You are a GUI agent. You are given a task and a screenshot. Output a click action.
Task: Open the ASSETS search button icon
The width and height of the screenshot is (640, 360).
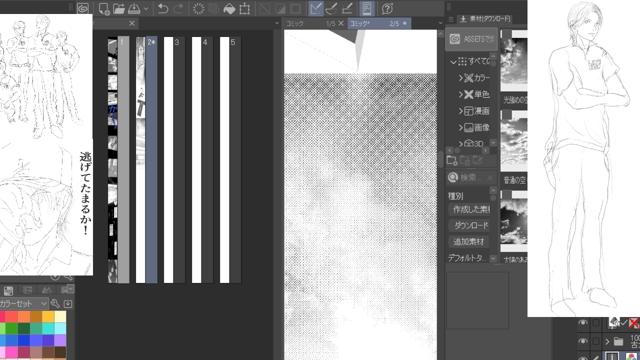[471, 39]
